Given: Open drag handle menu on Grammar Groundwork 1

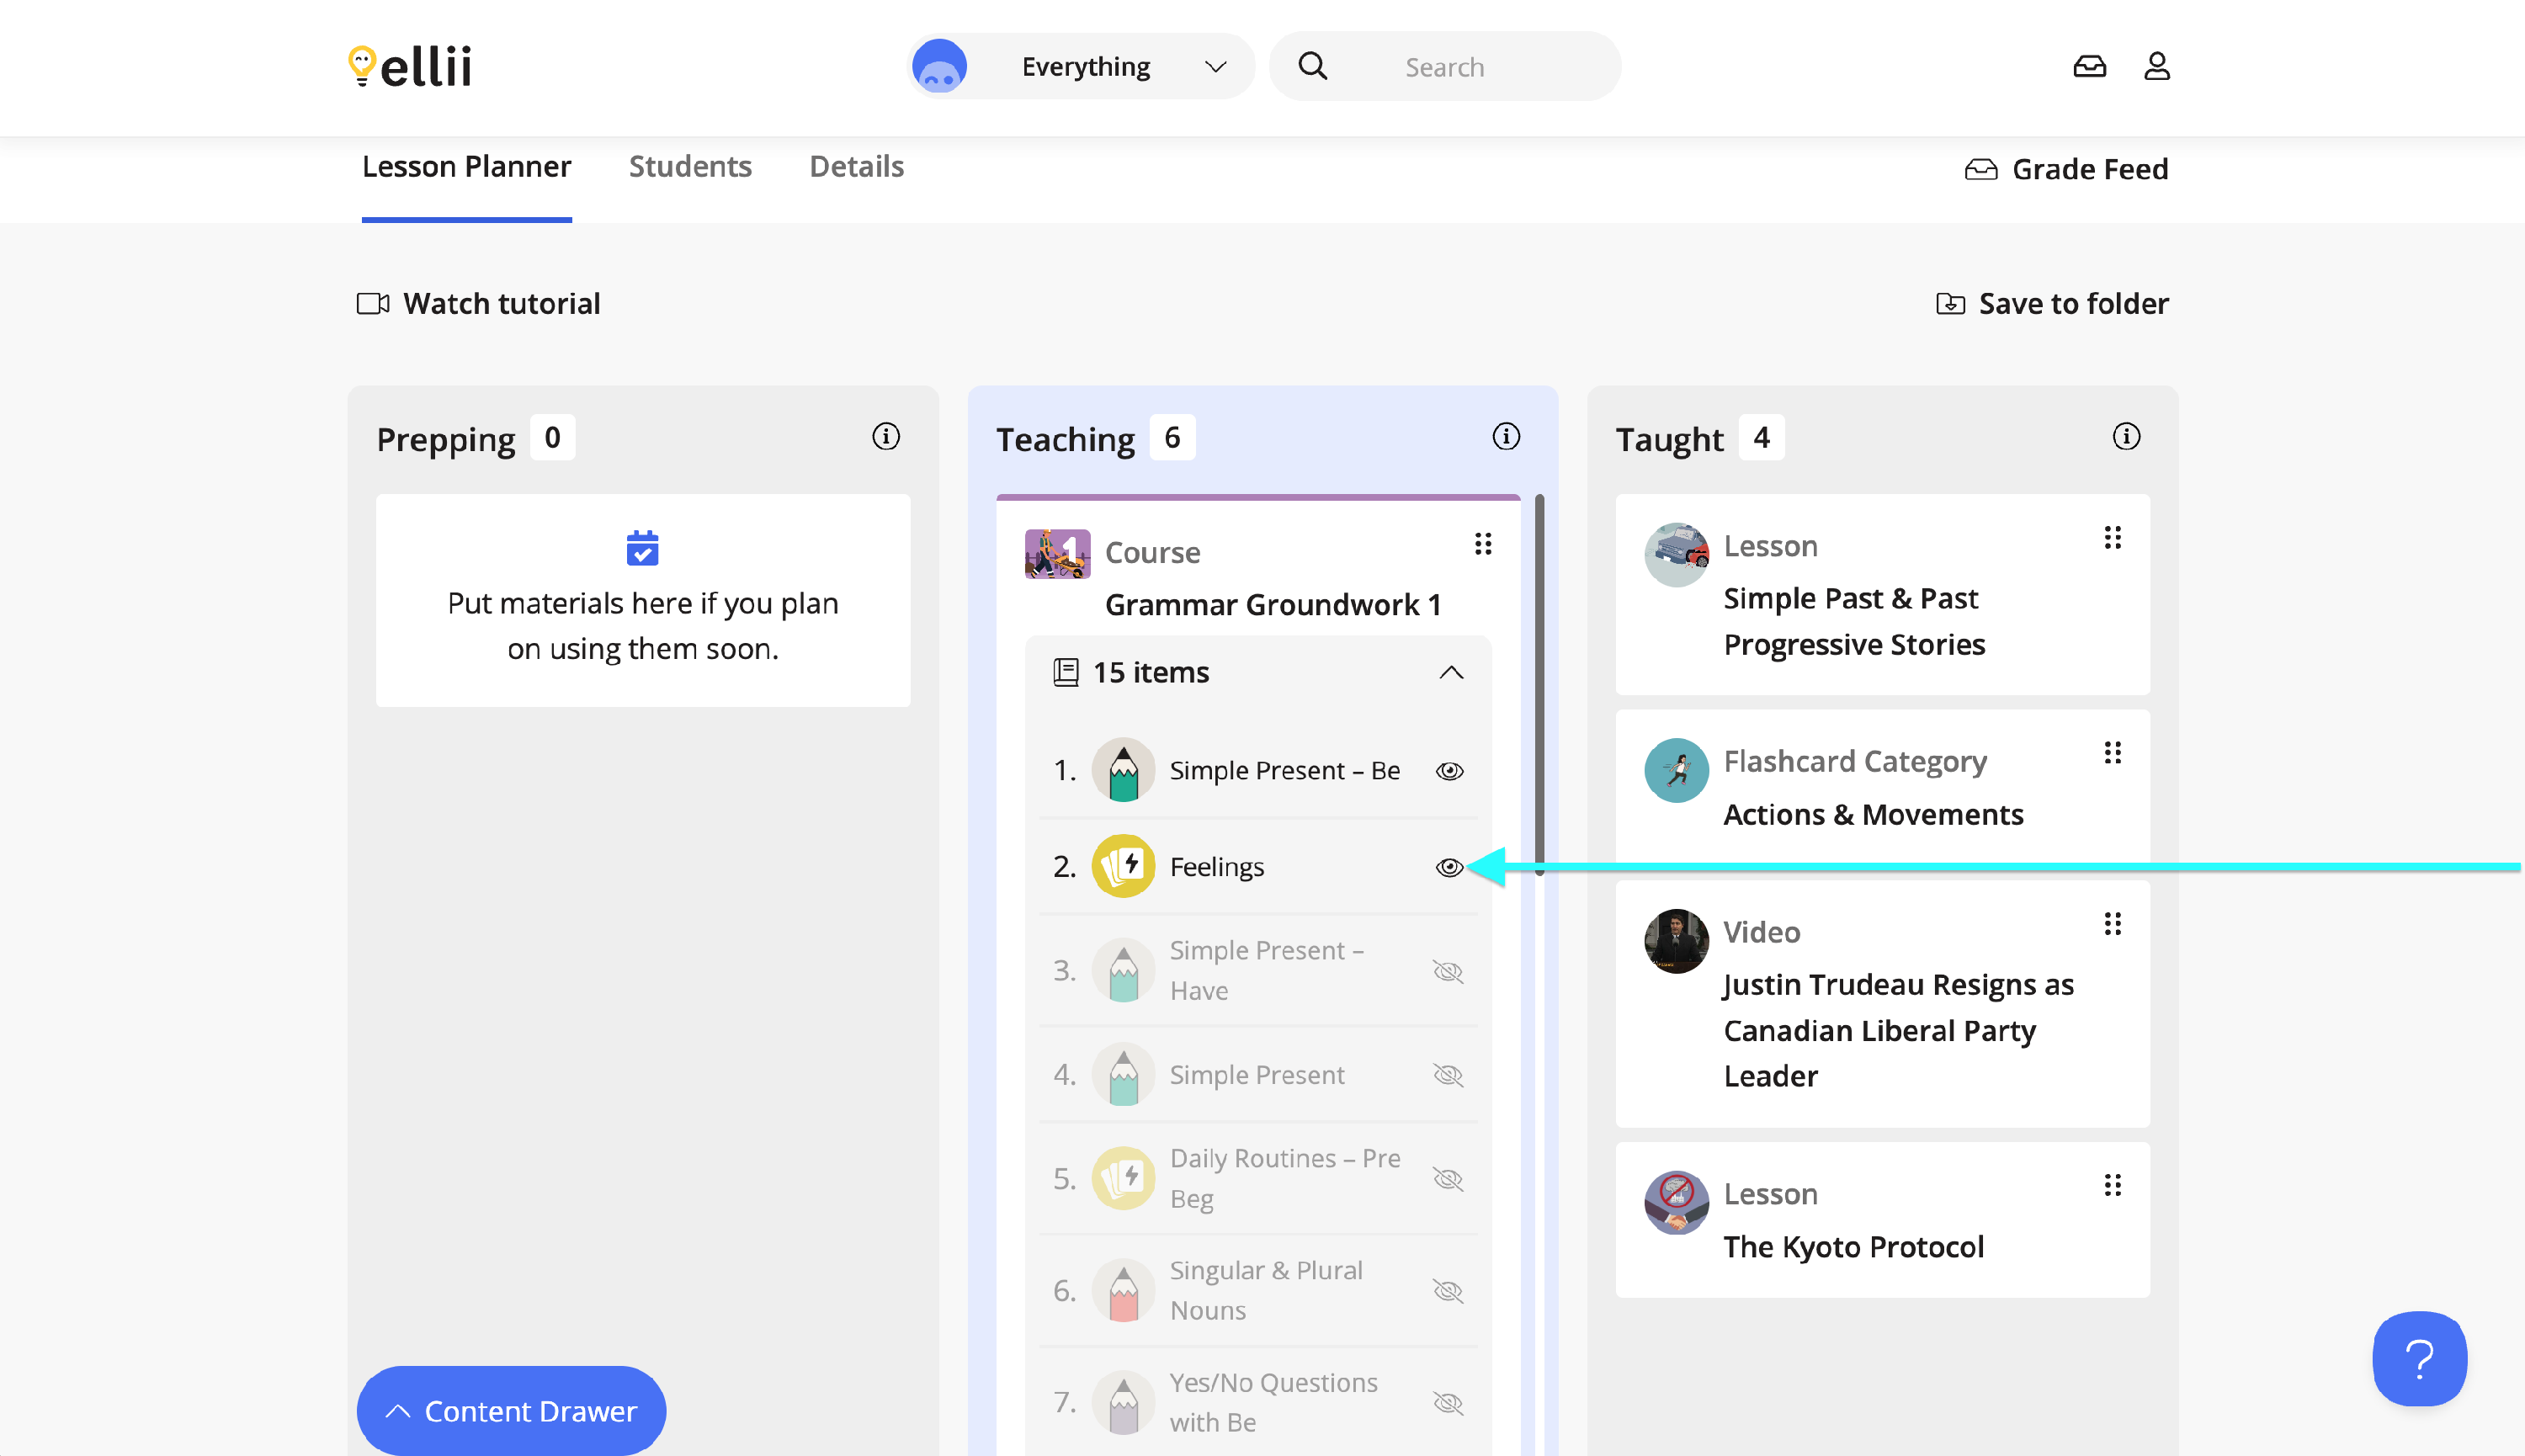Looking at the screenshot, I should [x=1483, y=544].
